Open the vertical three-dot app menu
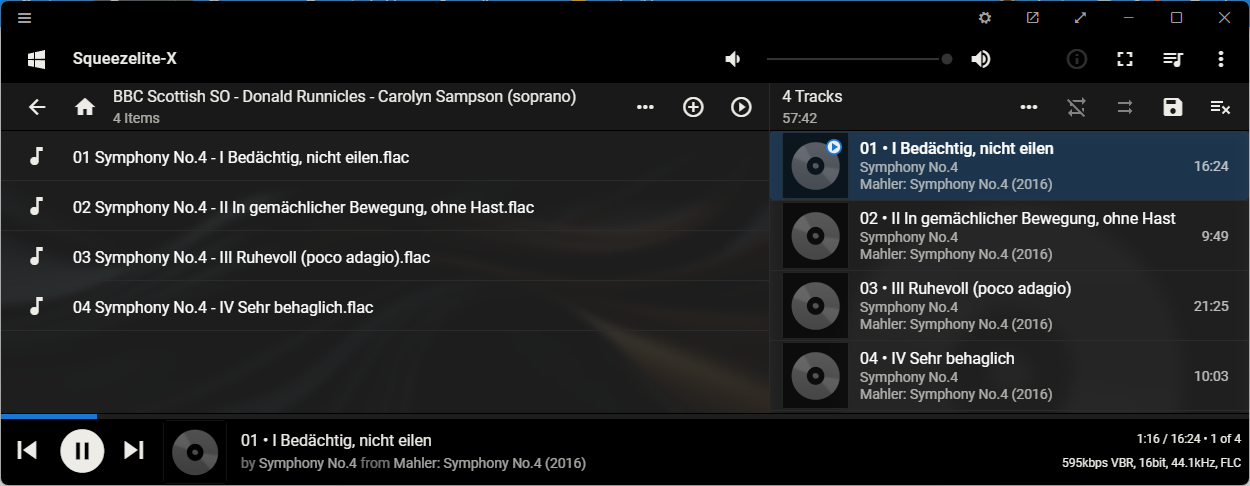Viewport: 1250px width, 486px height. click(x=1221, y=59)
